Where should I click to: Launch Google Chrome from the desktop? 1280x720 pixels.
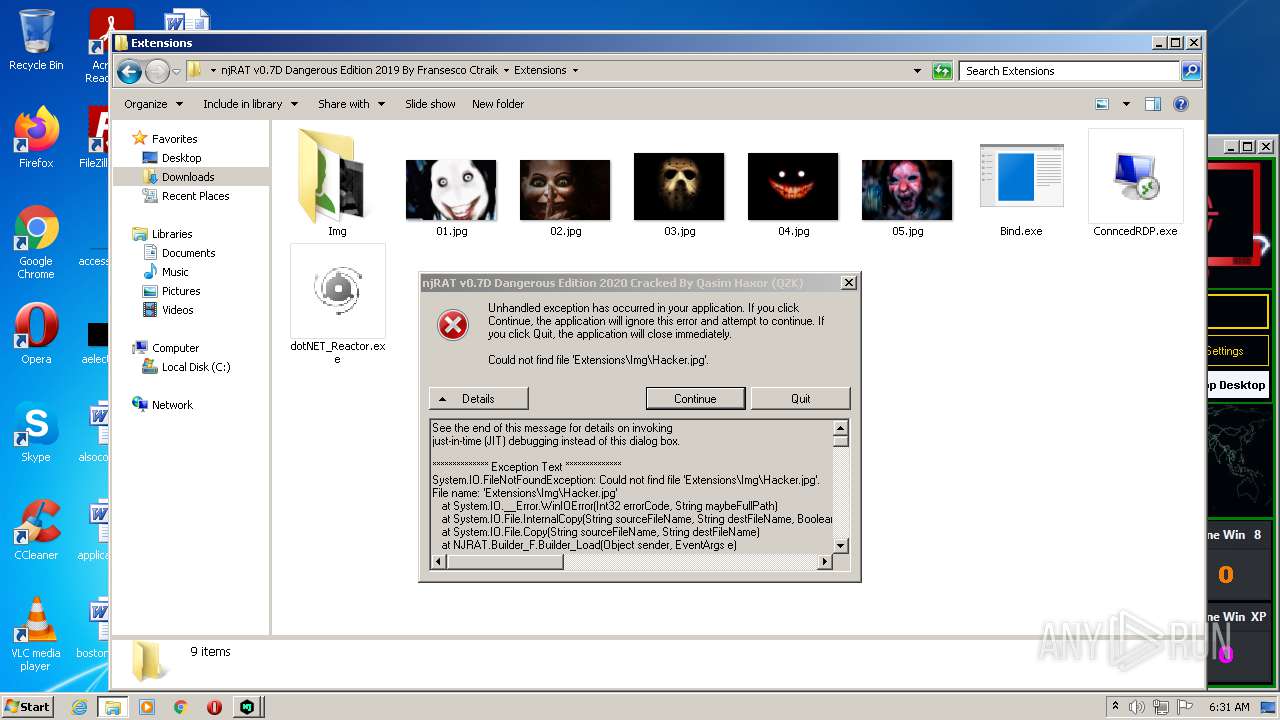(x=36, y=242)
